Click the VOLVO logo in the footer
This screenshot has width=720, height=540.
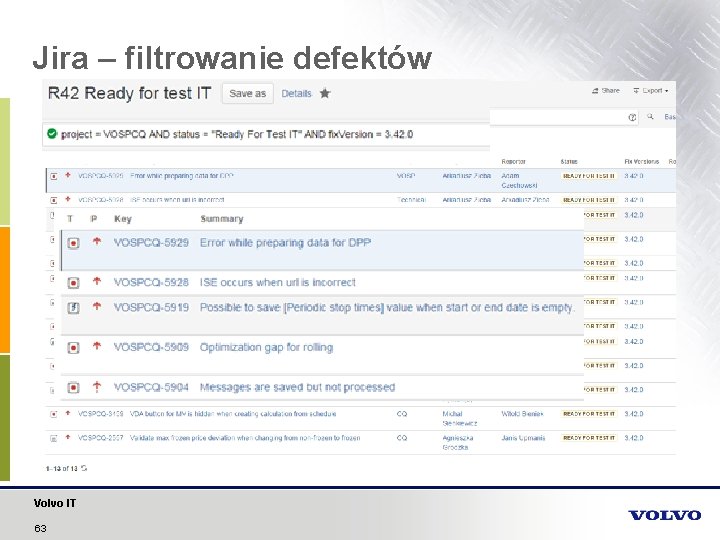click(x=664, y=515)
